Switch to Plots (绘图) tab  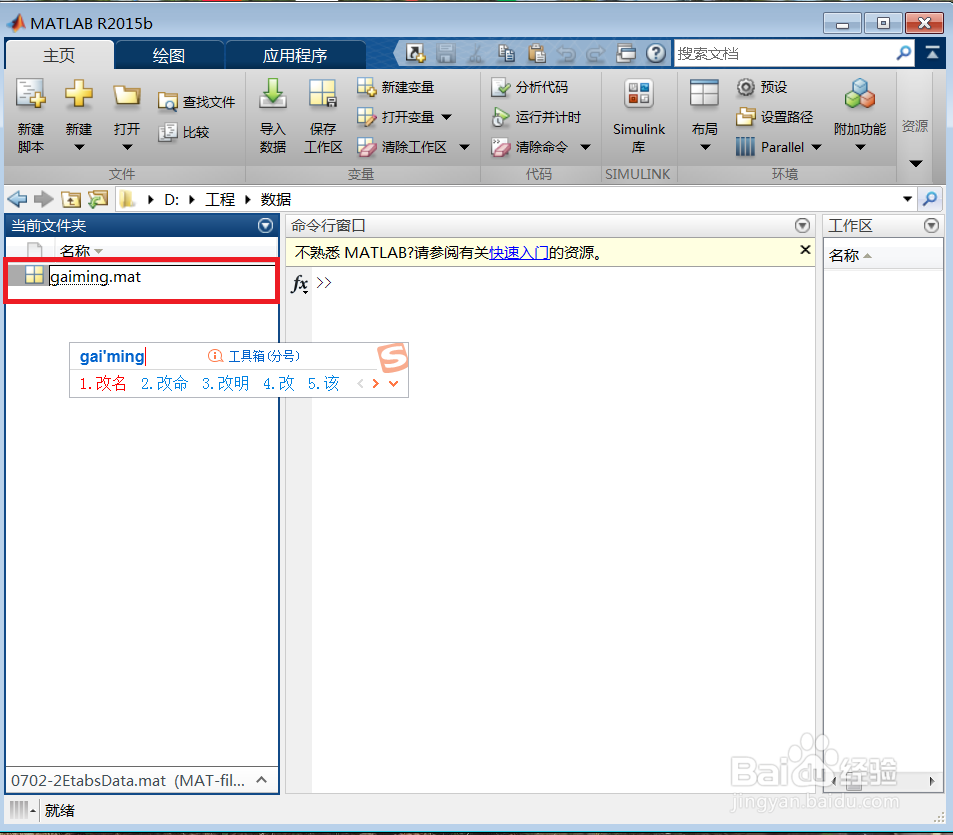(x=169, y=56)
